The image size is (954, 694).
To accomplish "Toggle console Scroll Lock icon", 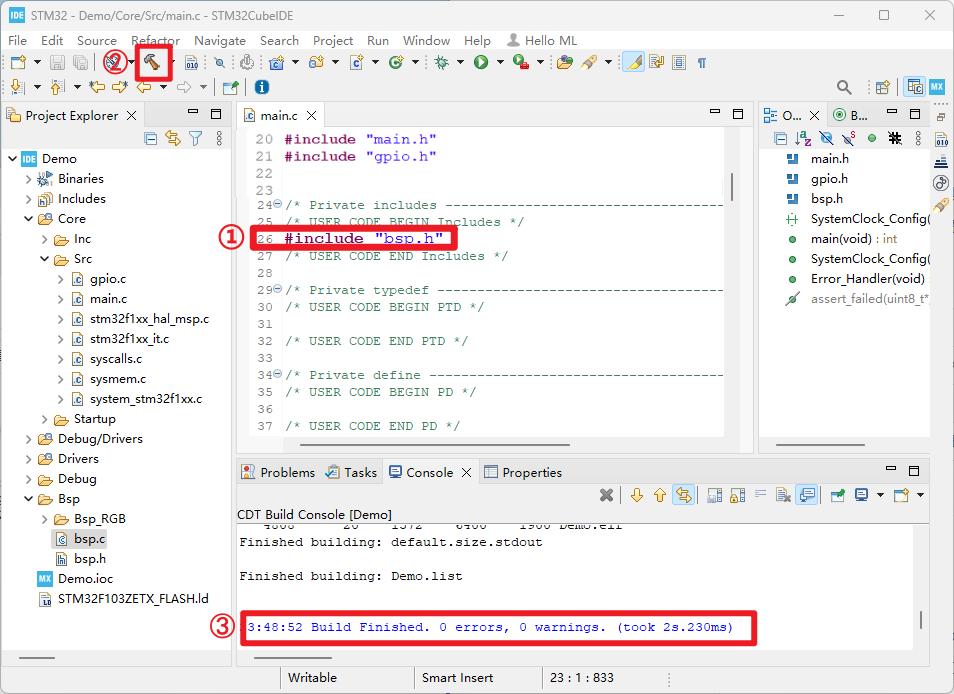I will point(737,495).
